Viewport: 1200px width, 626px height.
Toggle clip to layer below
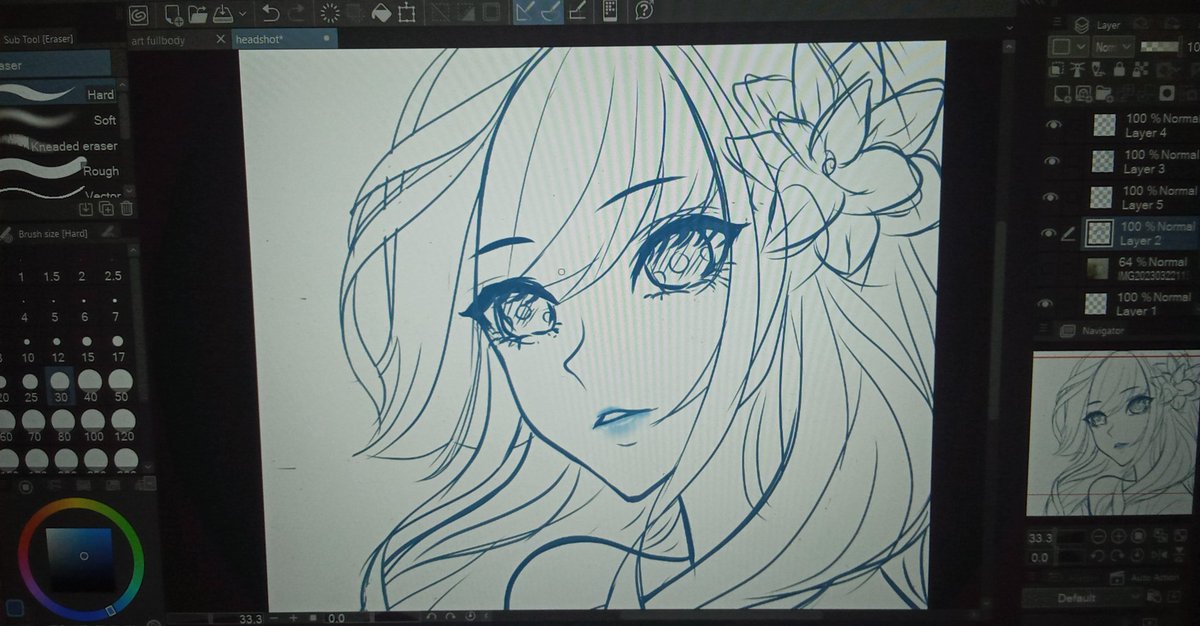[x=1059, y=70]
